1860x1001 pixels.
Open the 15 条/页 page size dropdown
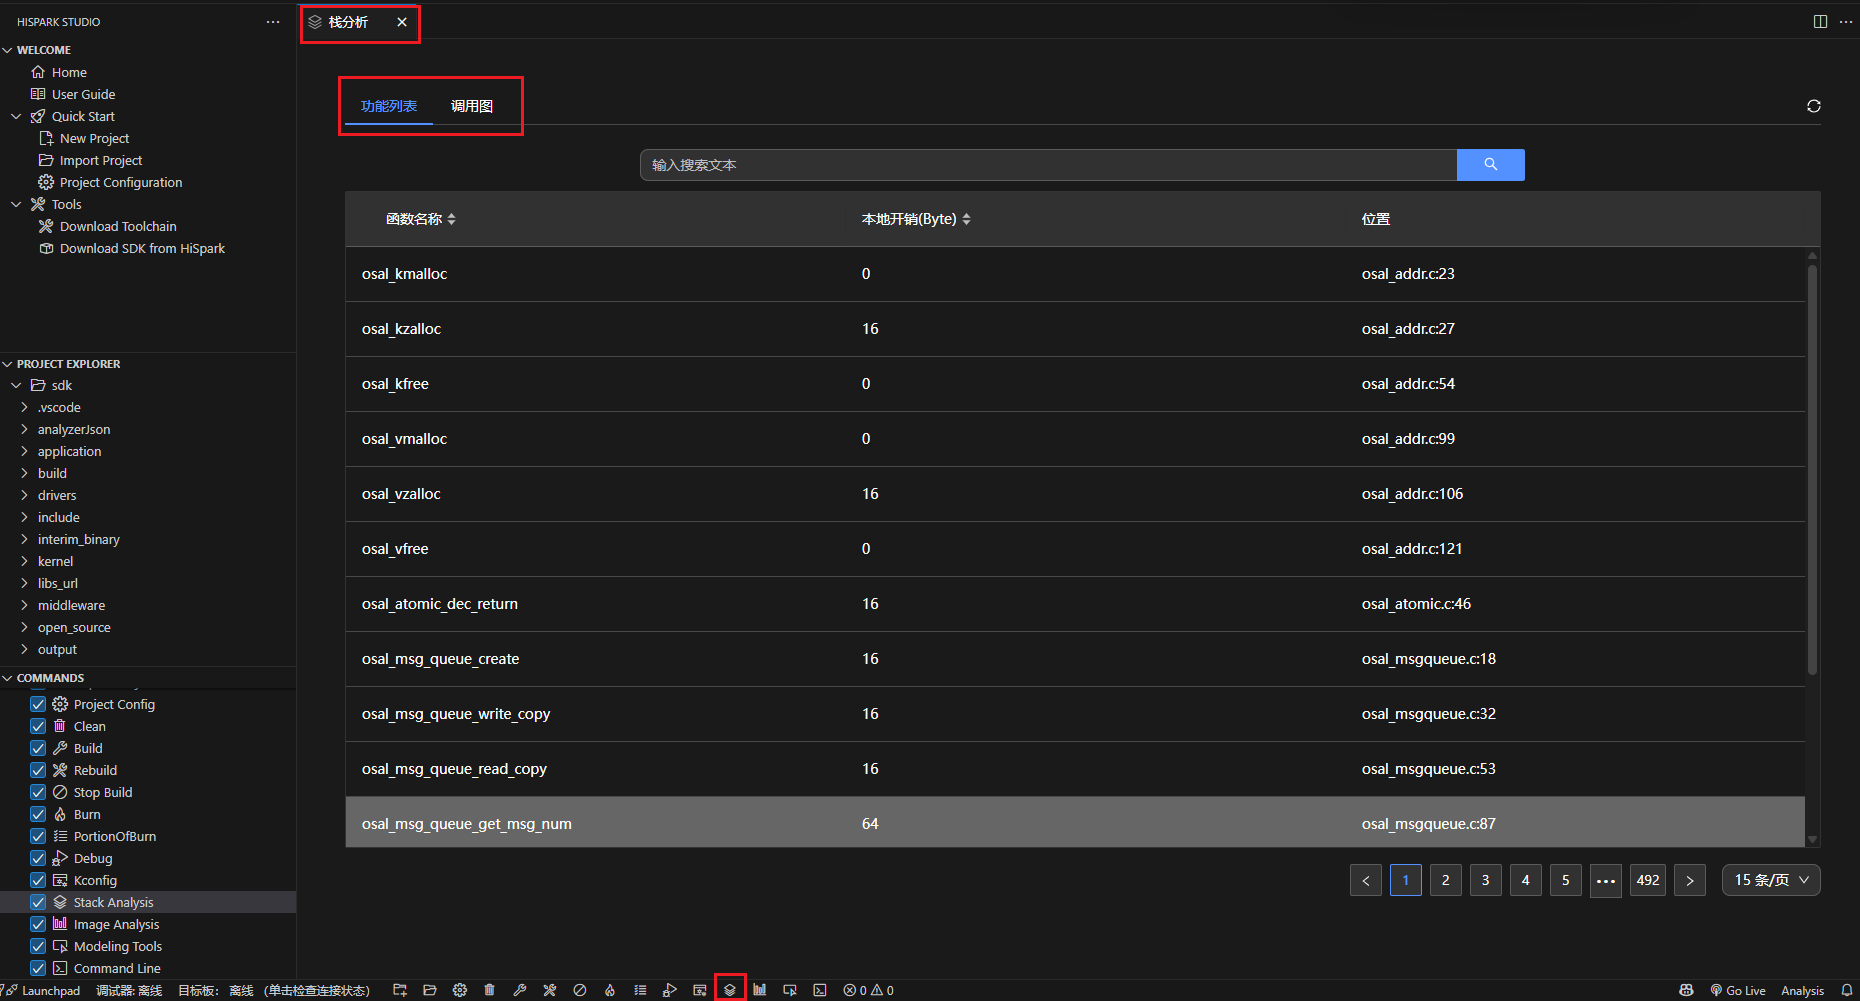click(x=1770, y=880)
